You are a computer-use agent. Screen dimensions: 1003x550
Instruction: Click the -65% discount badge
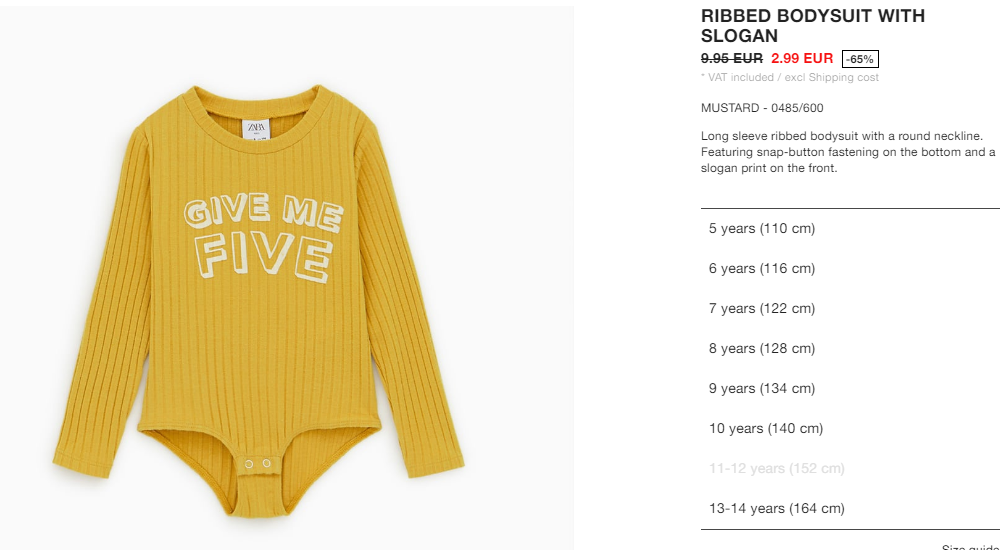coord(860,59)
